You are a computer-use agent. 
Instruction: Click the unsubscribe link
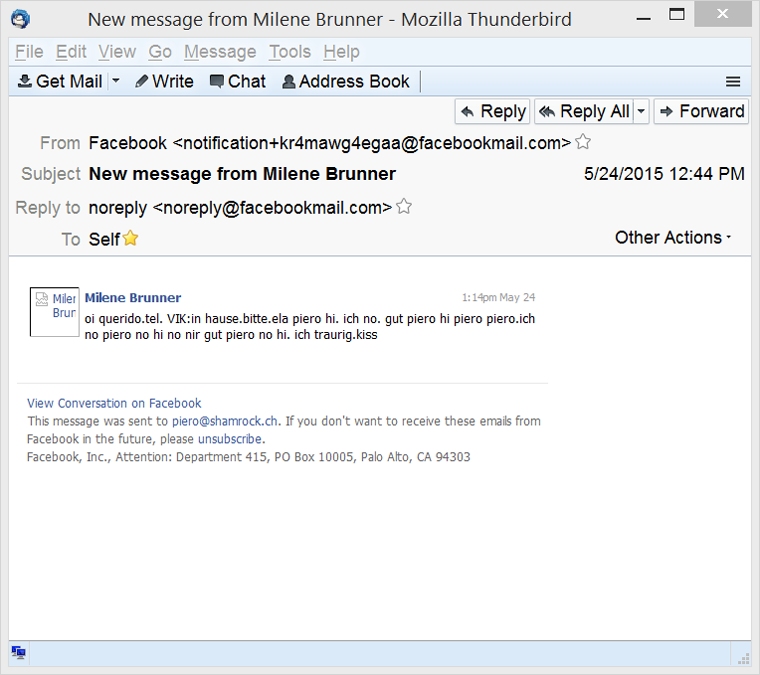[x=230, y=439]
